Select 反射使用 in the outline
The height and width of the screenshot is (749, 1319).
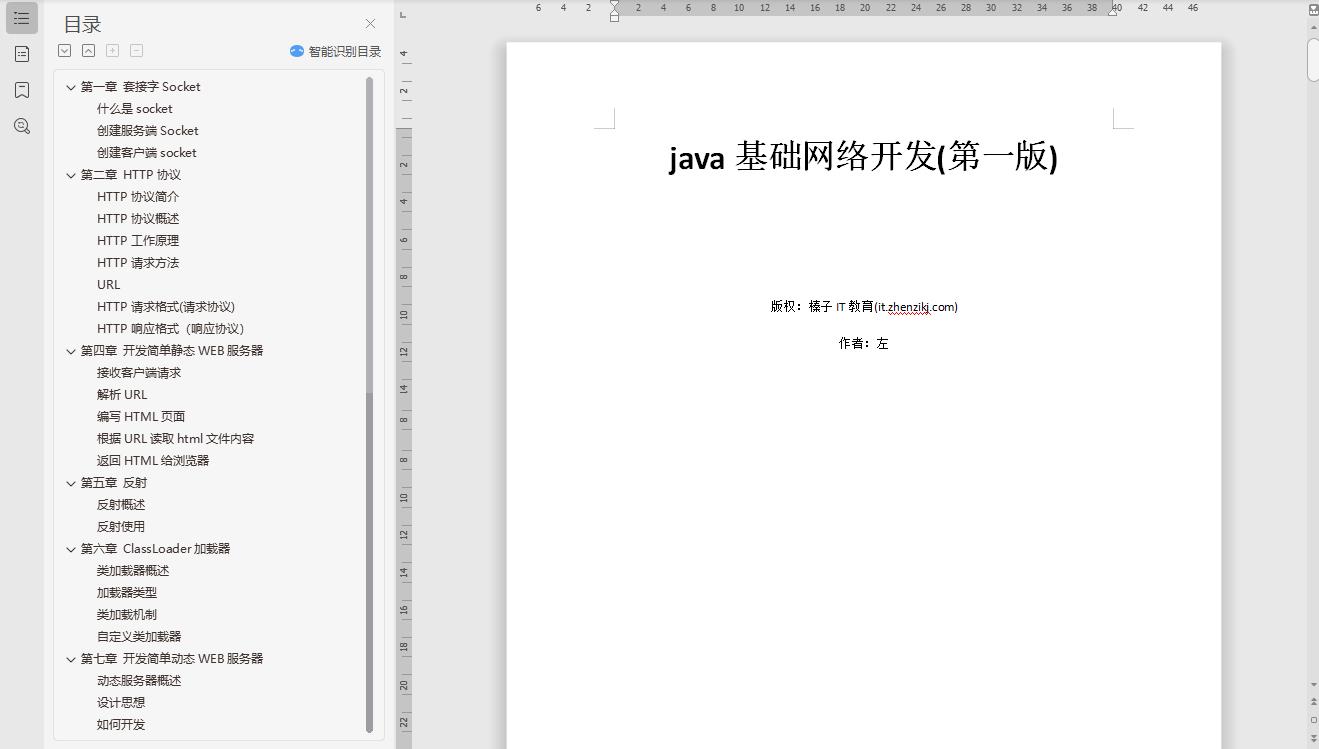click(x=121, y=527)
